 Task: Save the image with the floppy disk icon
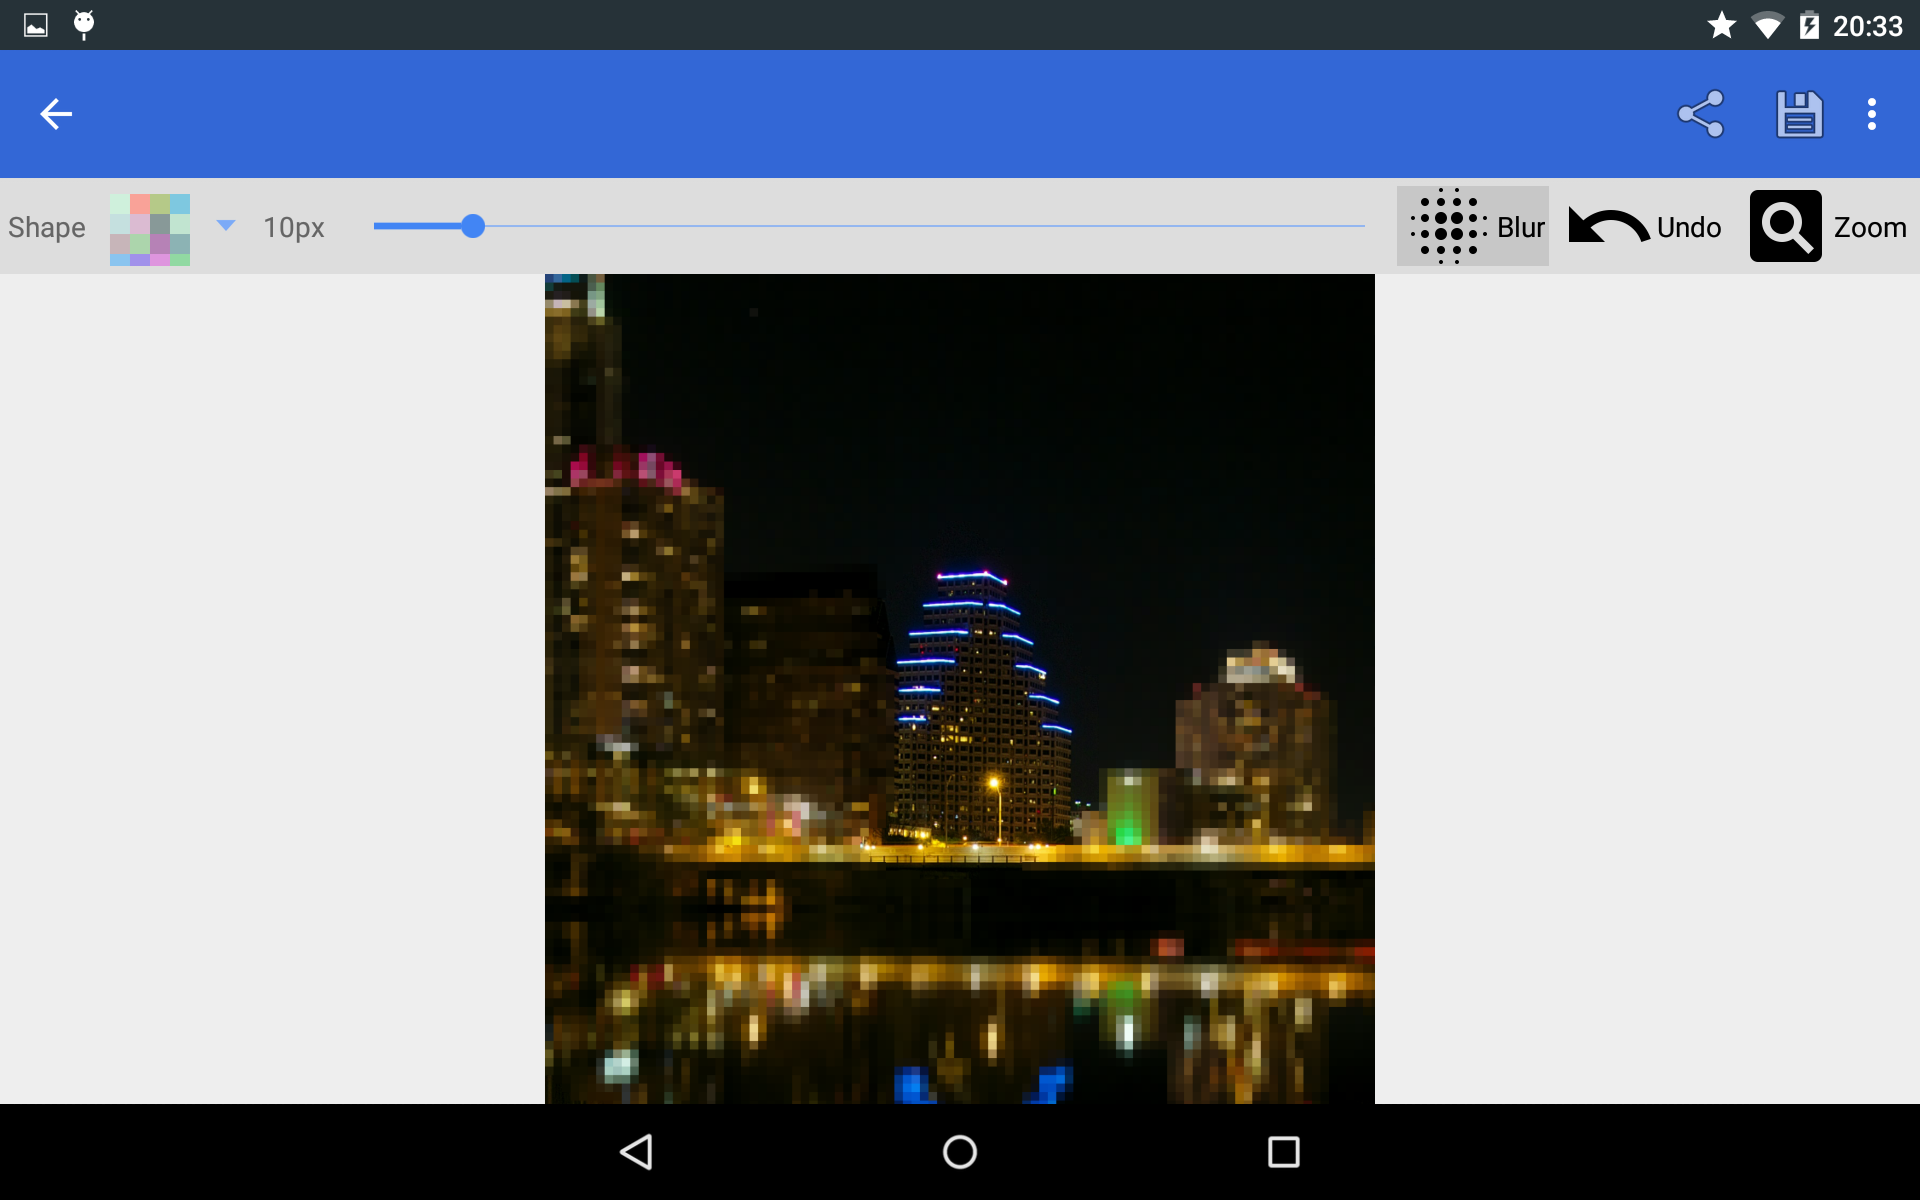click(1798, 114)
